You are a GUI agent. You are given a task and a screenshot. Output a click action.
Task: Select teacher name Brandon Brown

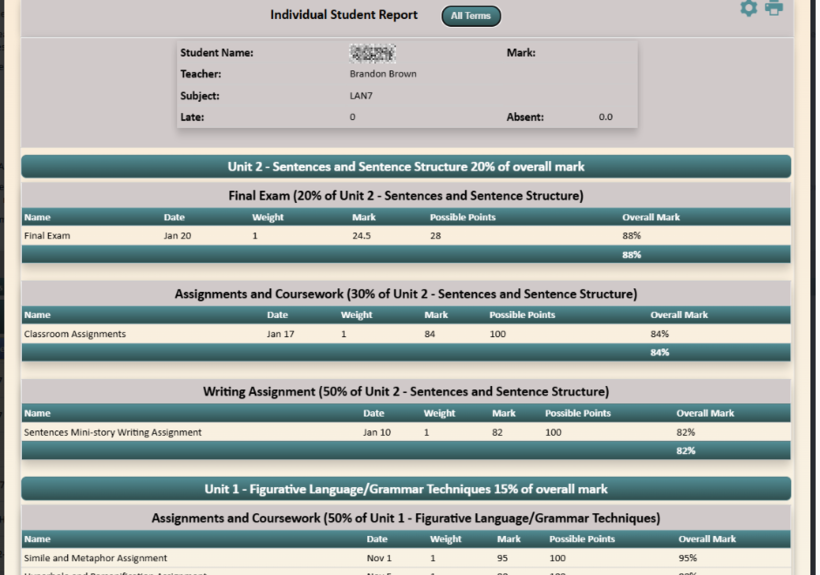click(383, 74)
